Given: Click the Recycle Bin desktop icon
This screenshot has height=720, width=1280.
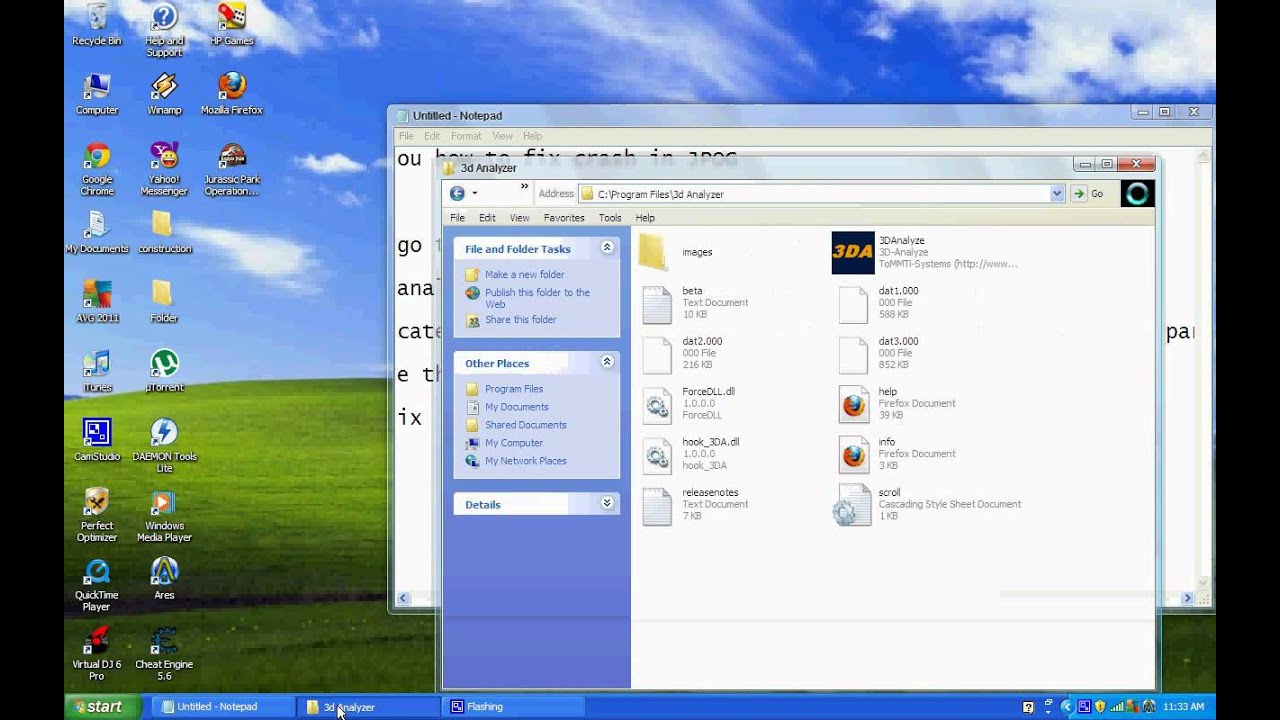Looking at the screenshot, I should (x=97, y=17).
